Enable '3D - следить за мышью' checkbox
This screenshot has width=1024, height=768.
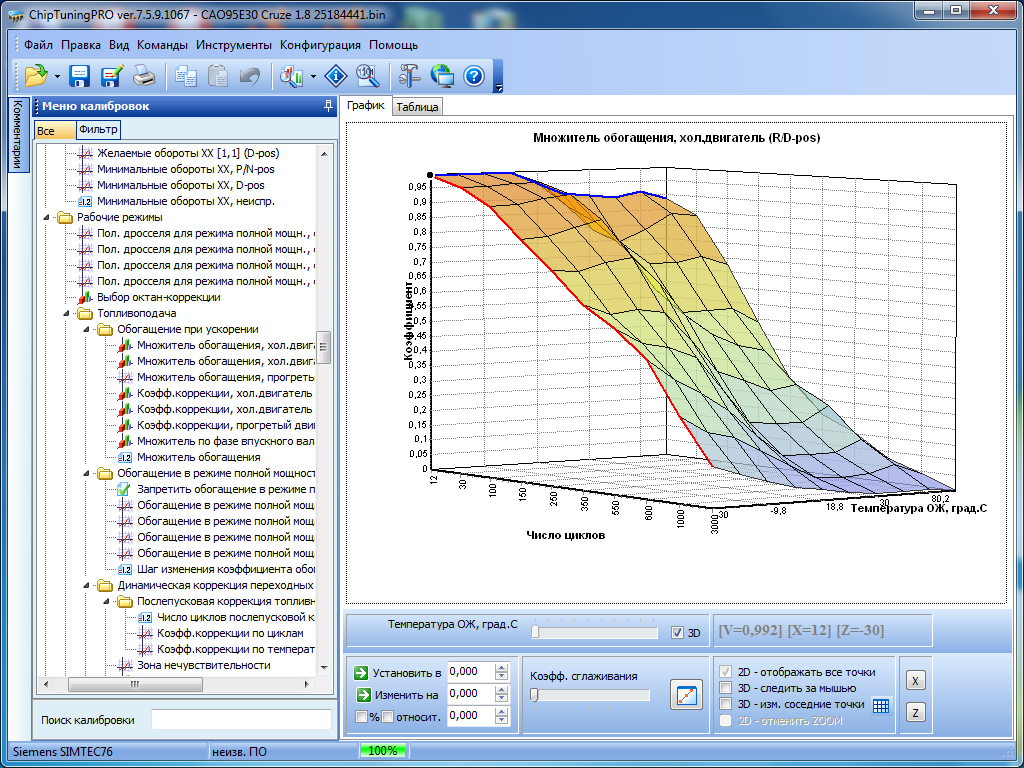click(727, 688)
